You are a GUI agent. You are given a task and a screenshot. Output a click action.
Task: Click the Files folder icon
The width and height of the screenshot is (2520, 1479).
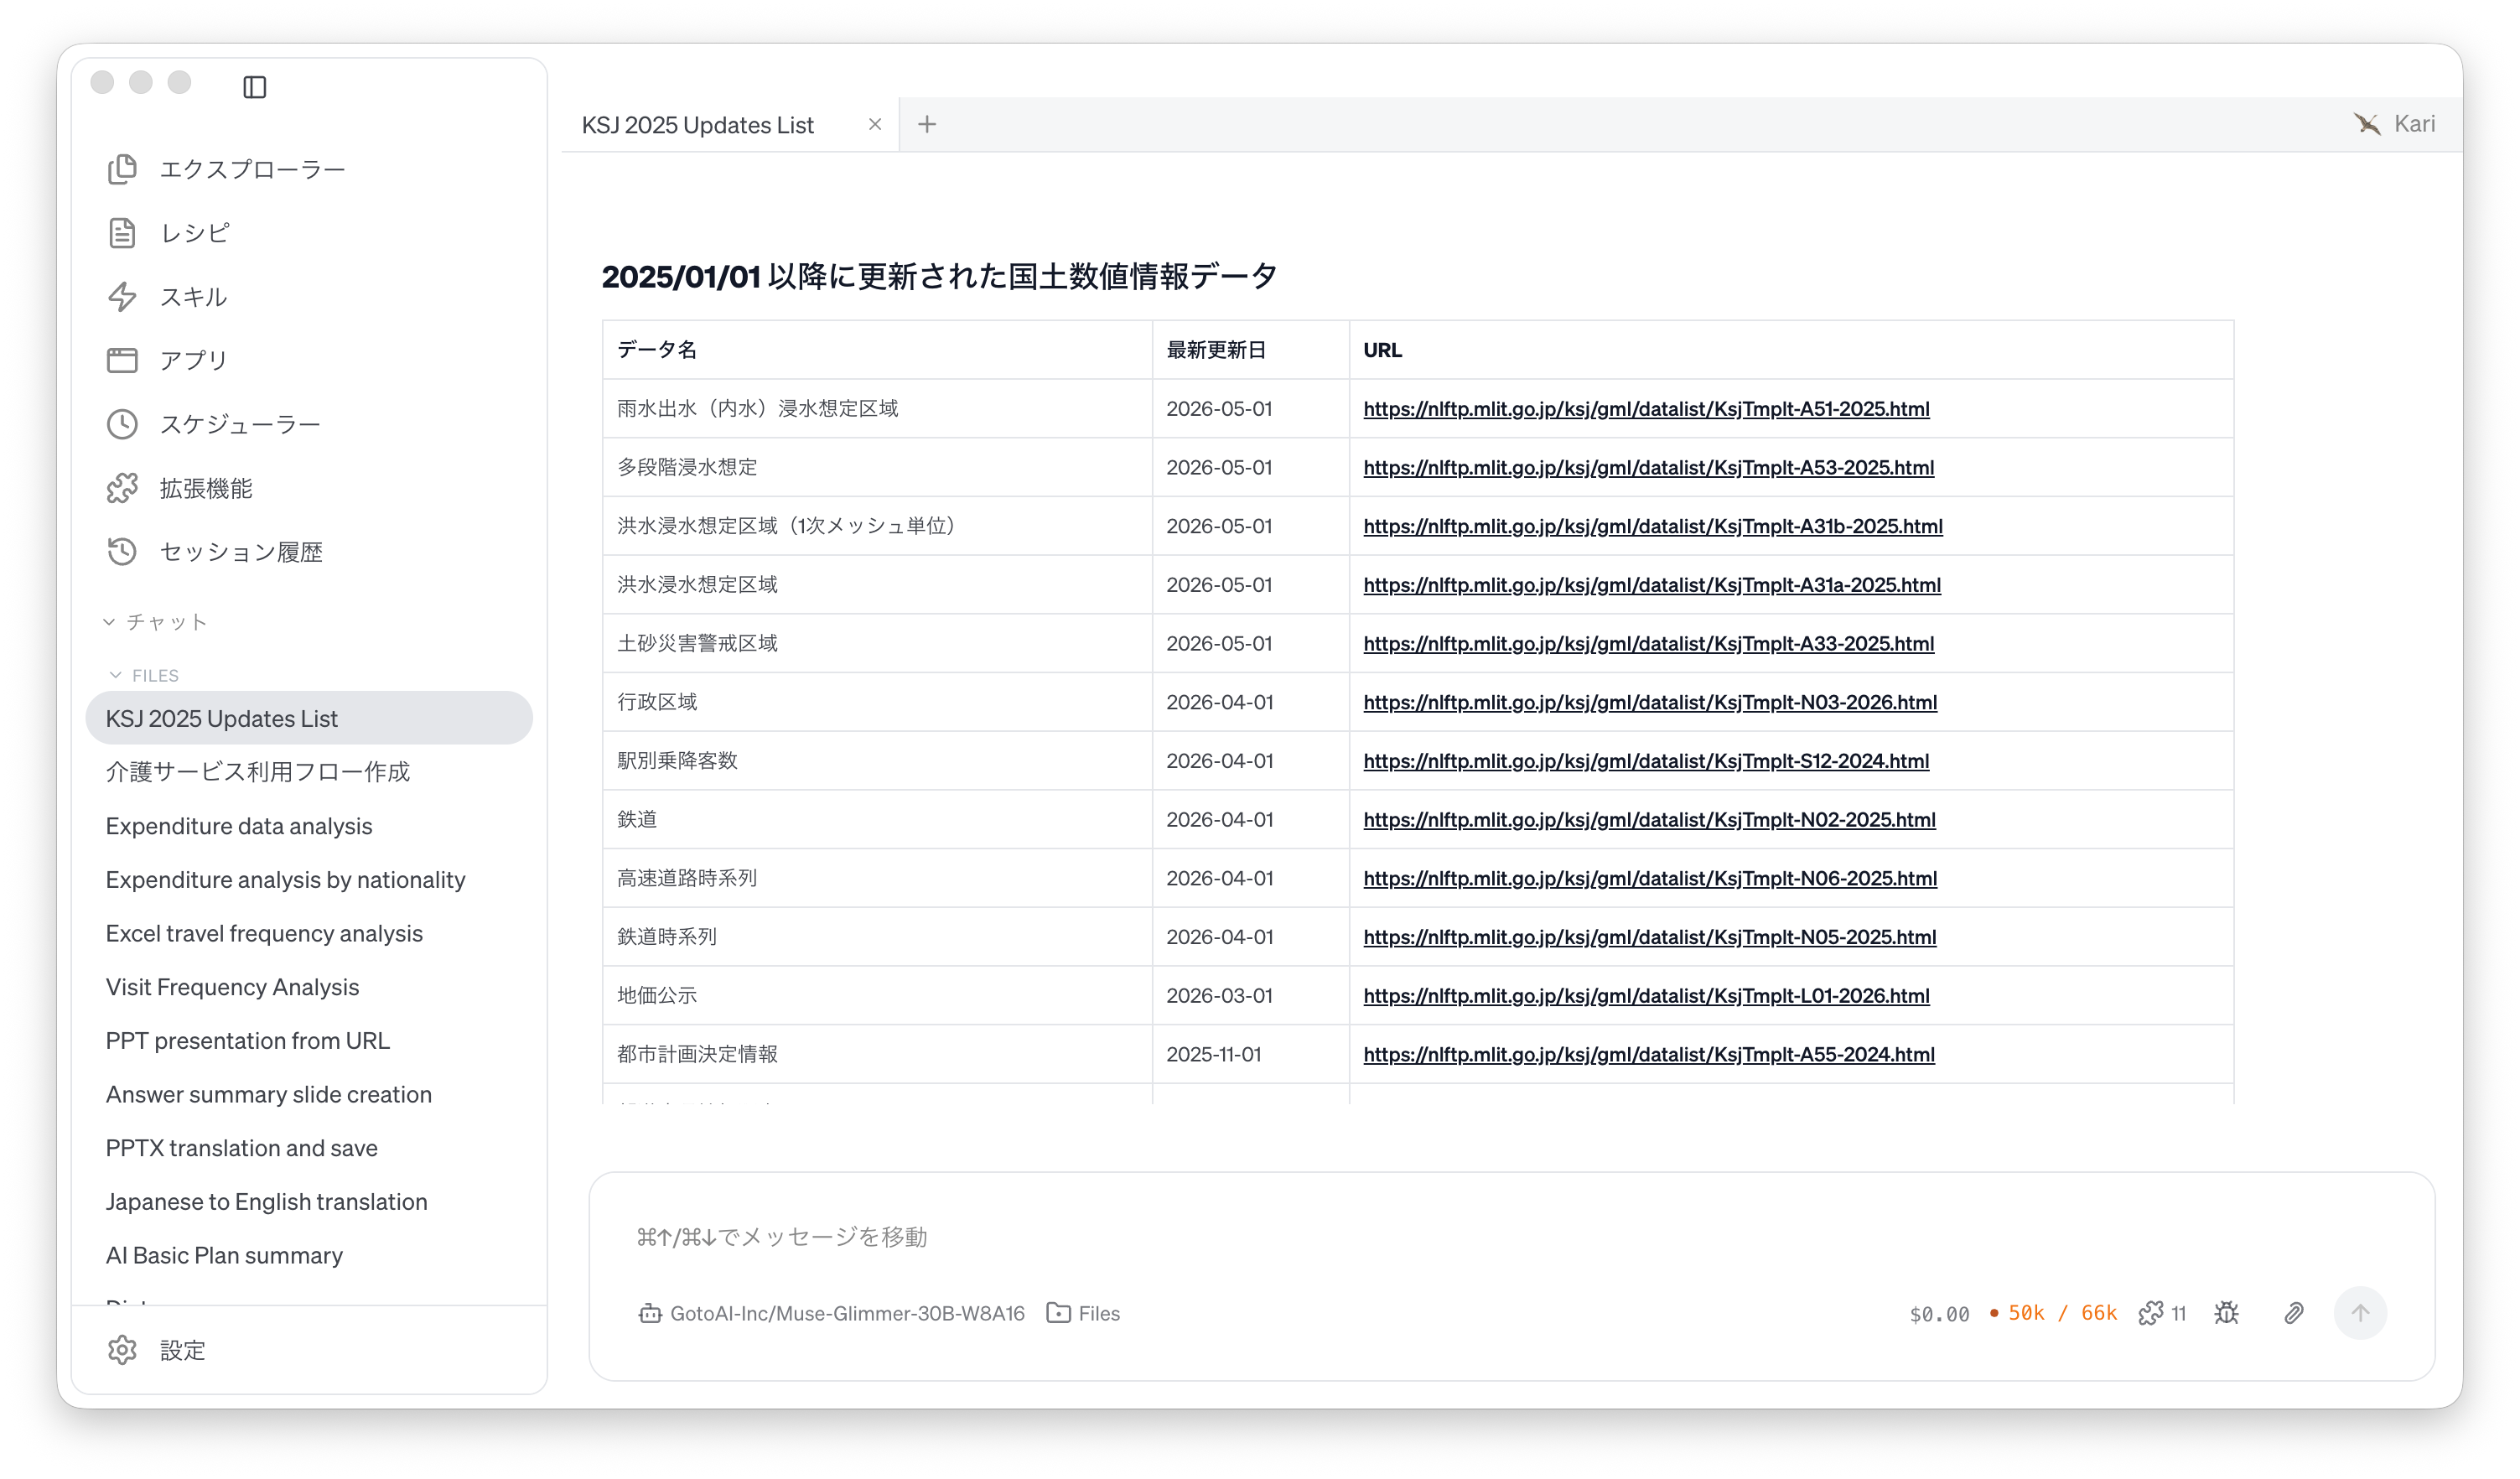coord(1058,1313)
